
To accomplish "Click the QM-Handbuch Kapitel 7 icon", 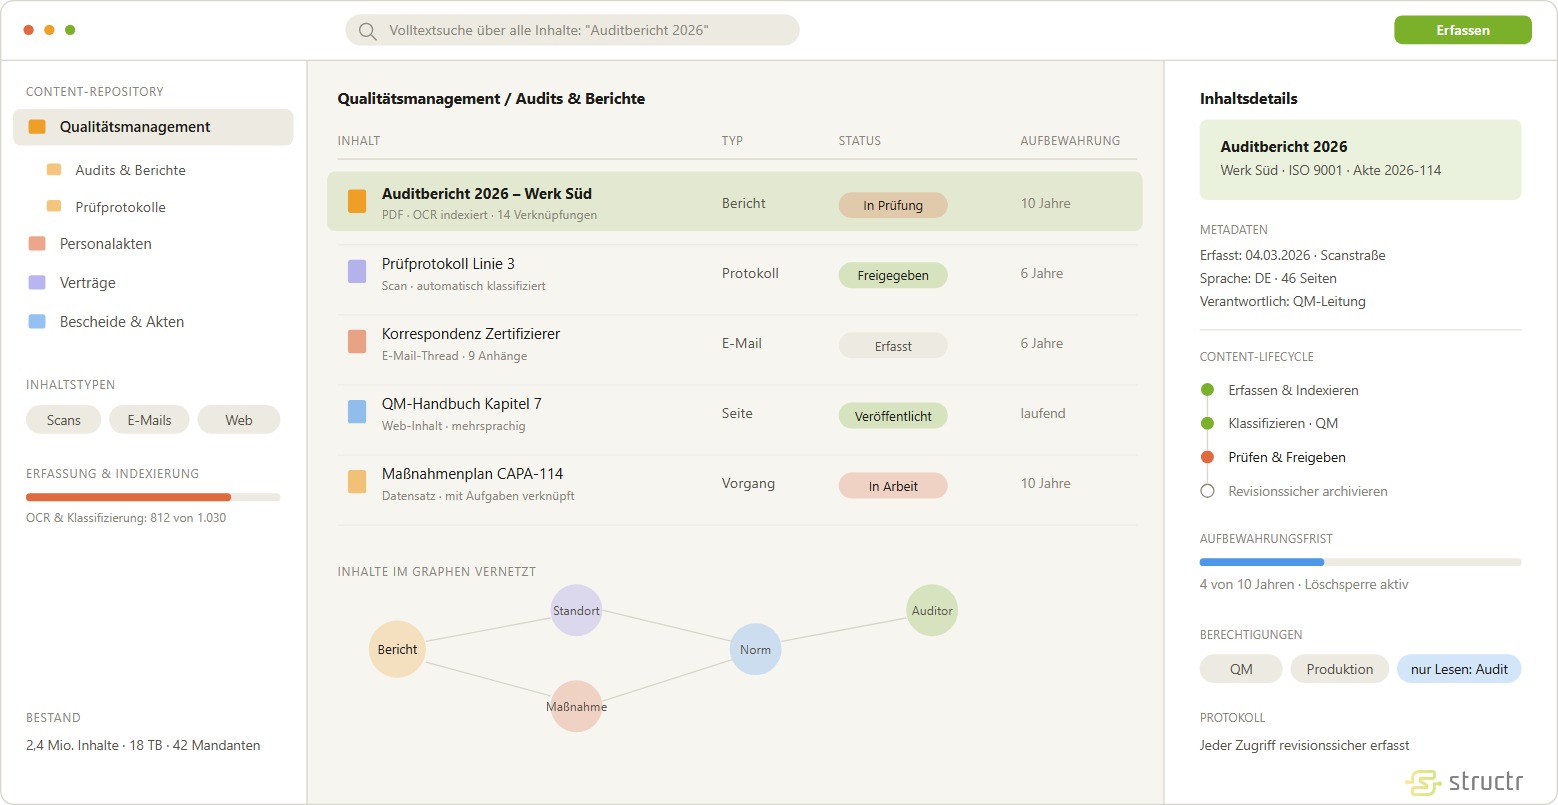I will tap(357, 411).
